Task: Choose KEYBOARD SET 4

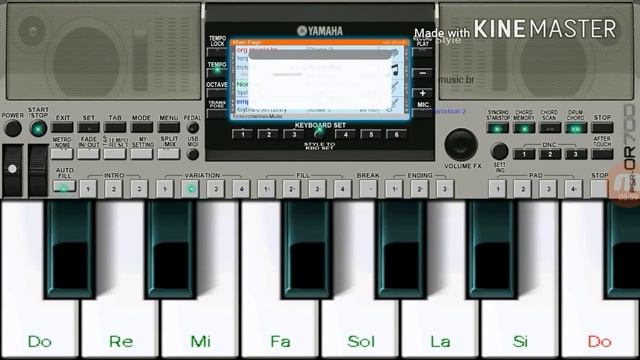Action: coord(346,134)
